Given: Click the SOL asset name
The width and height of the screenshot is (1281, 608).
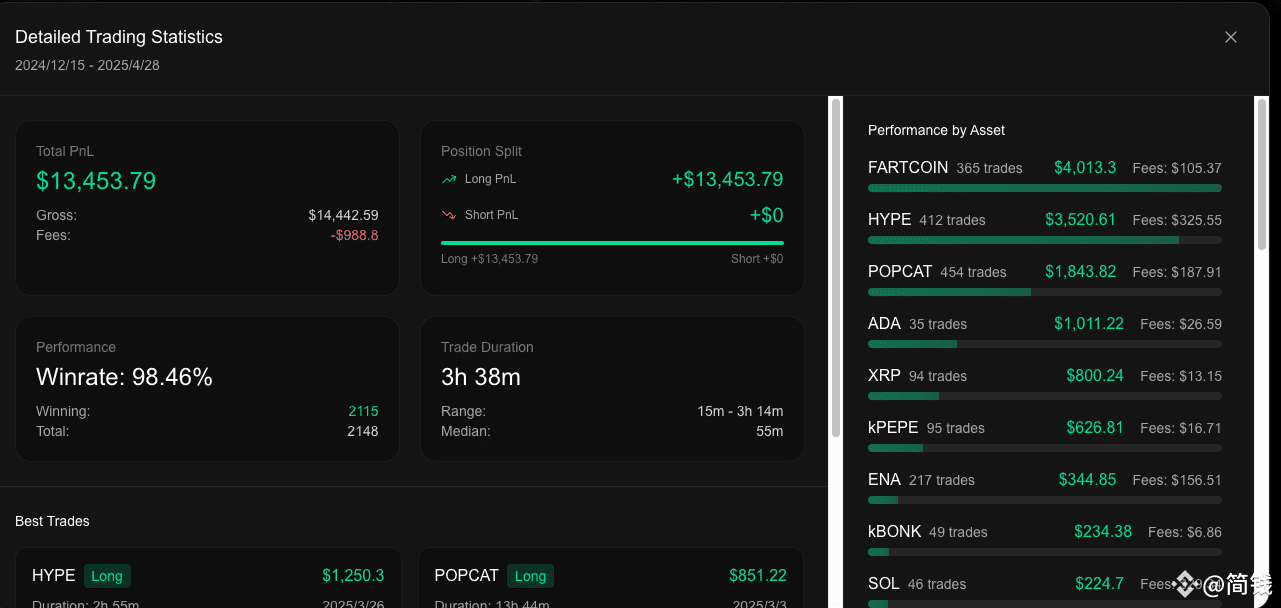Looking at the screenshot, I should 883,584.
